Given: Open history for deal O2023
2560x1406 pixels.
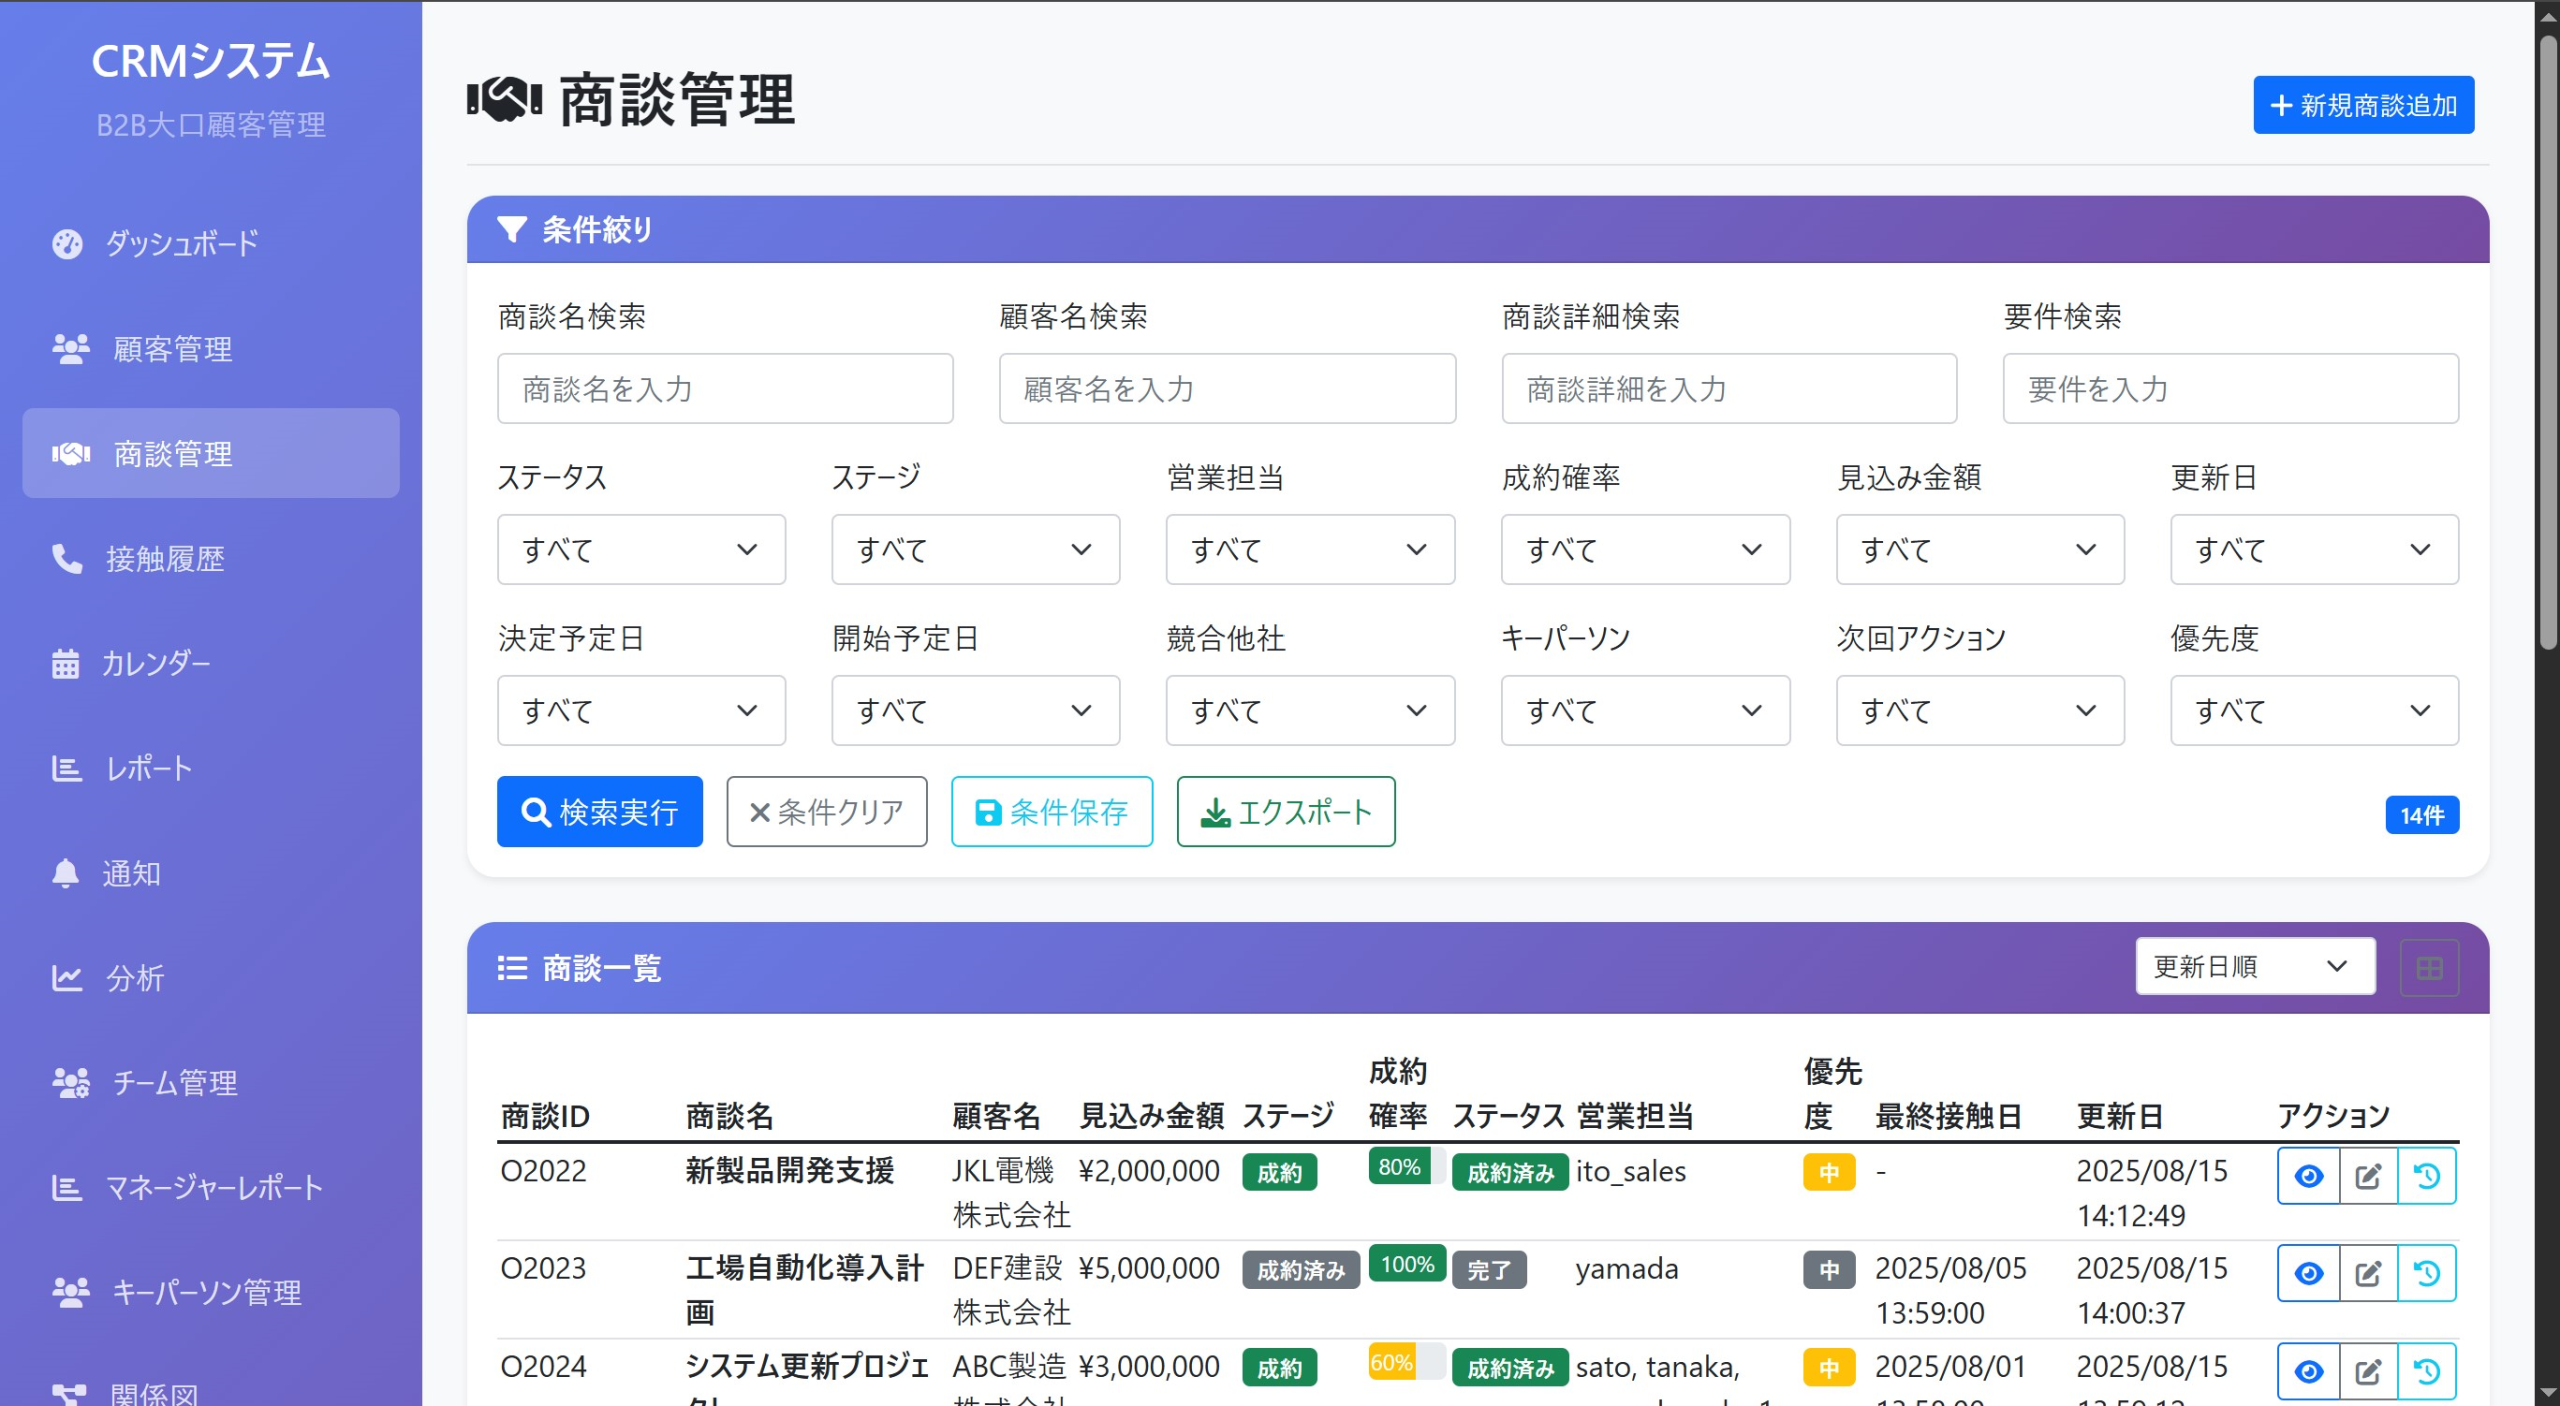Looking at the screenshot, I should pyautogui.click(x=2427, y=1273).
